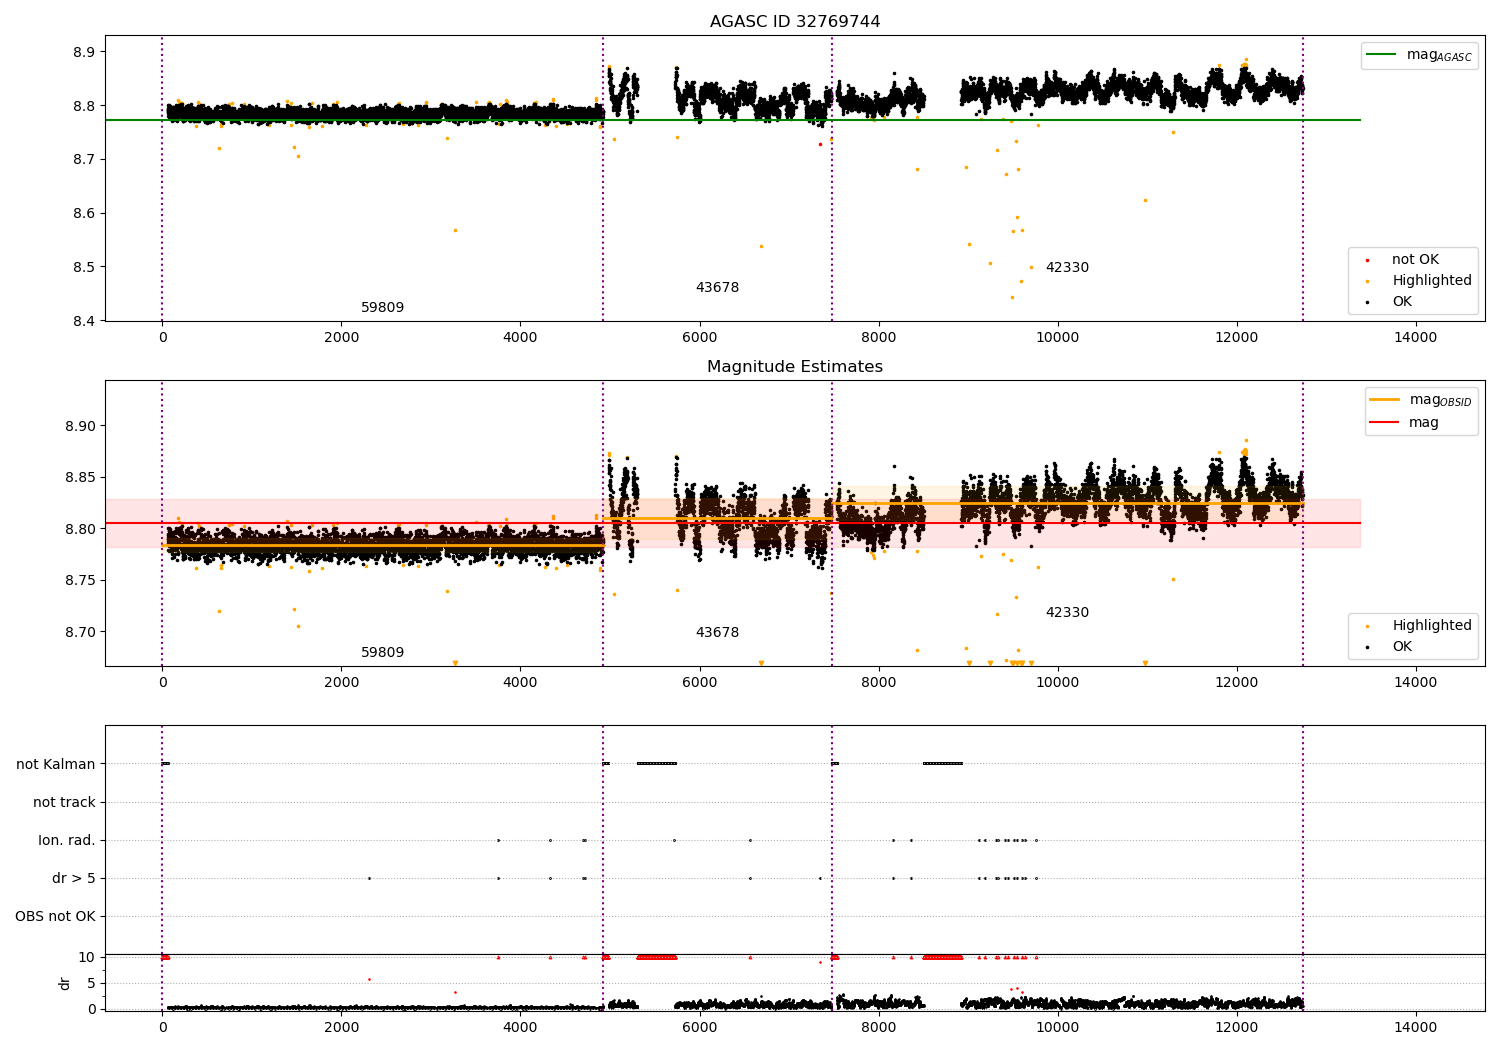
Task: Click OBSID label 59809 in top plot
Action: coord(382,308)
